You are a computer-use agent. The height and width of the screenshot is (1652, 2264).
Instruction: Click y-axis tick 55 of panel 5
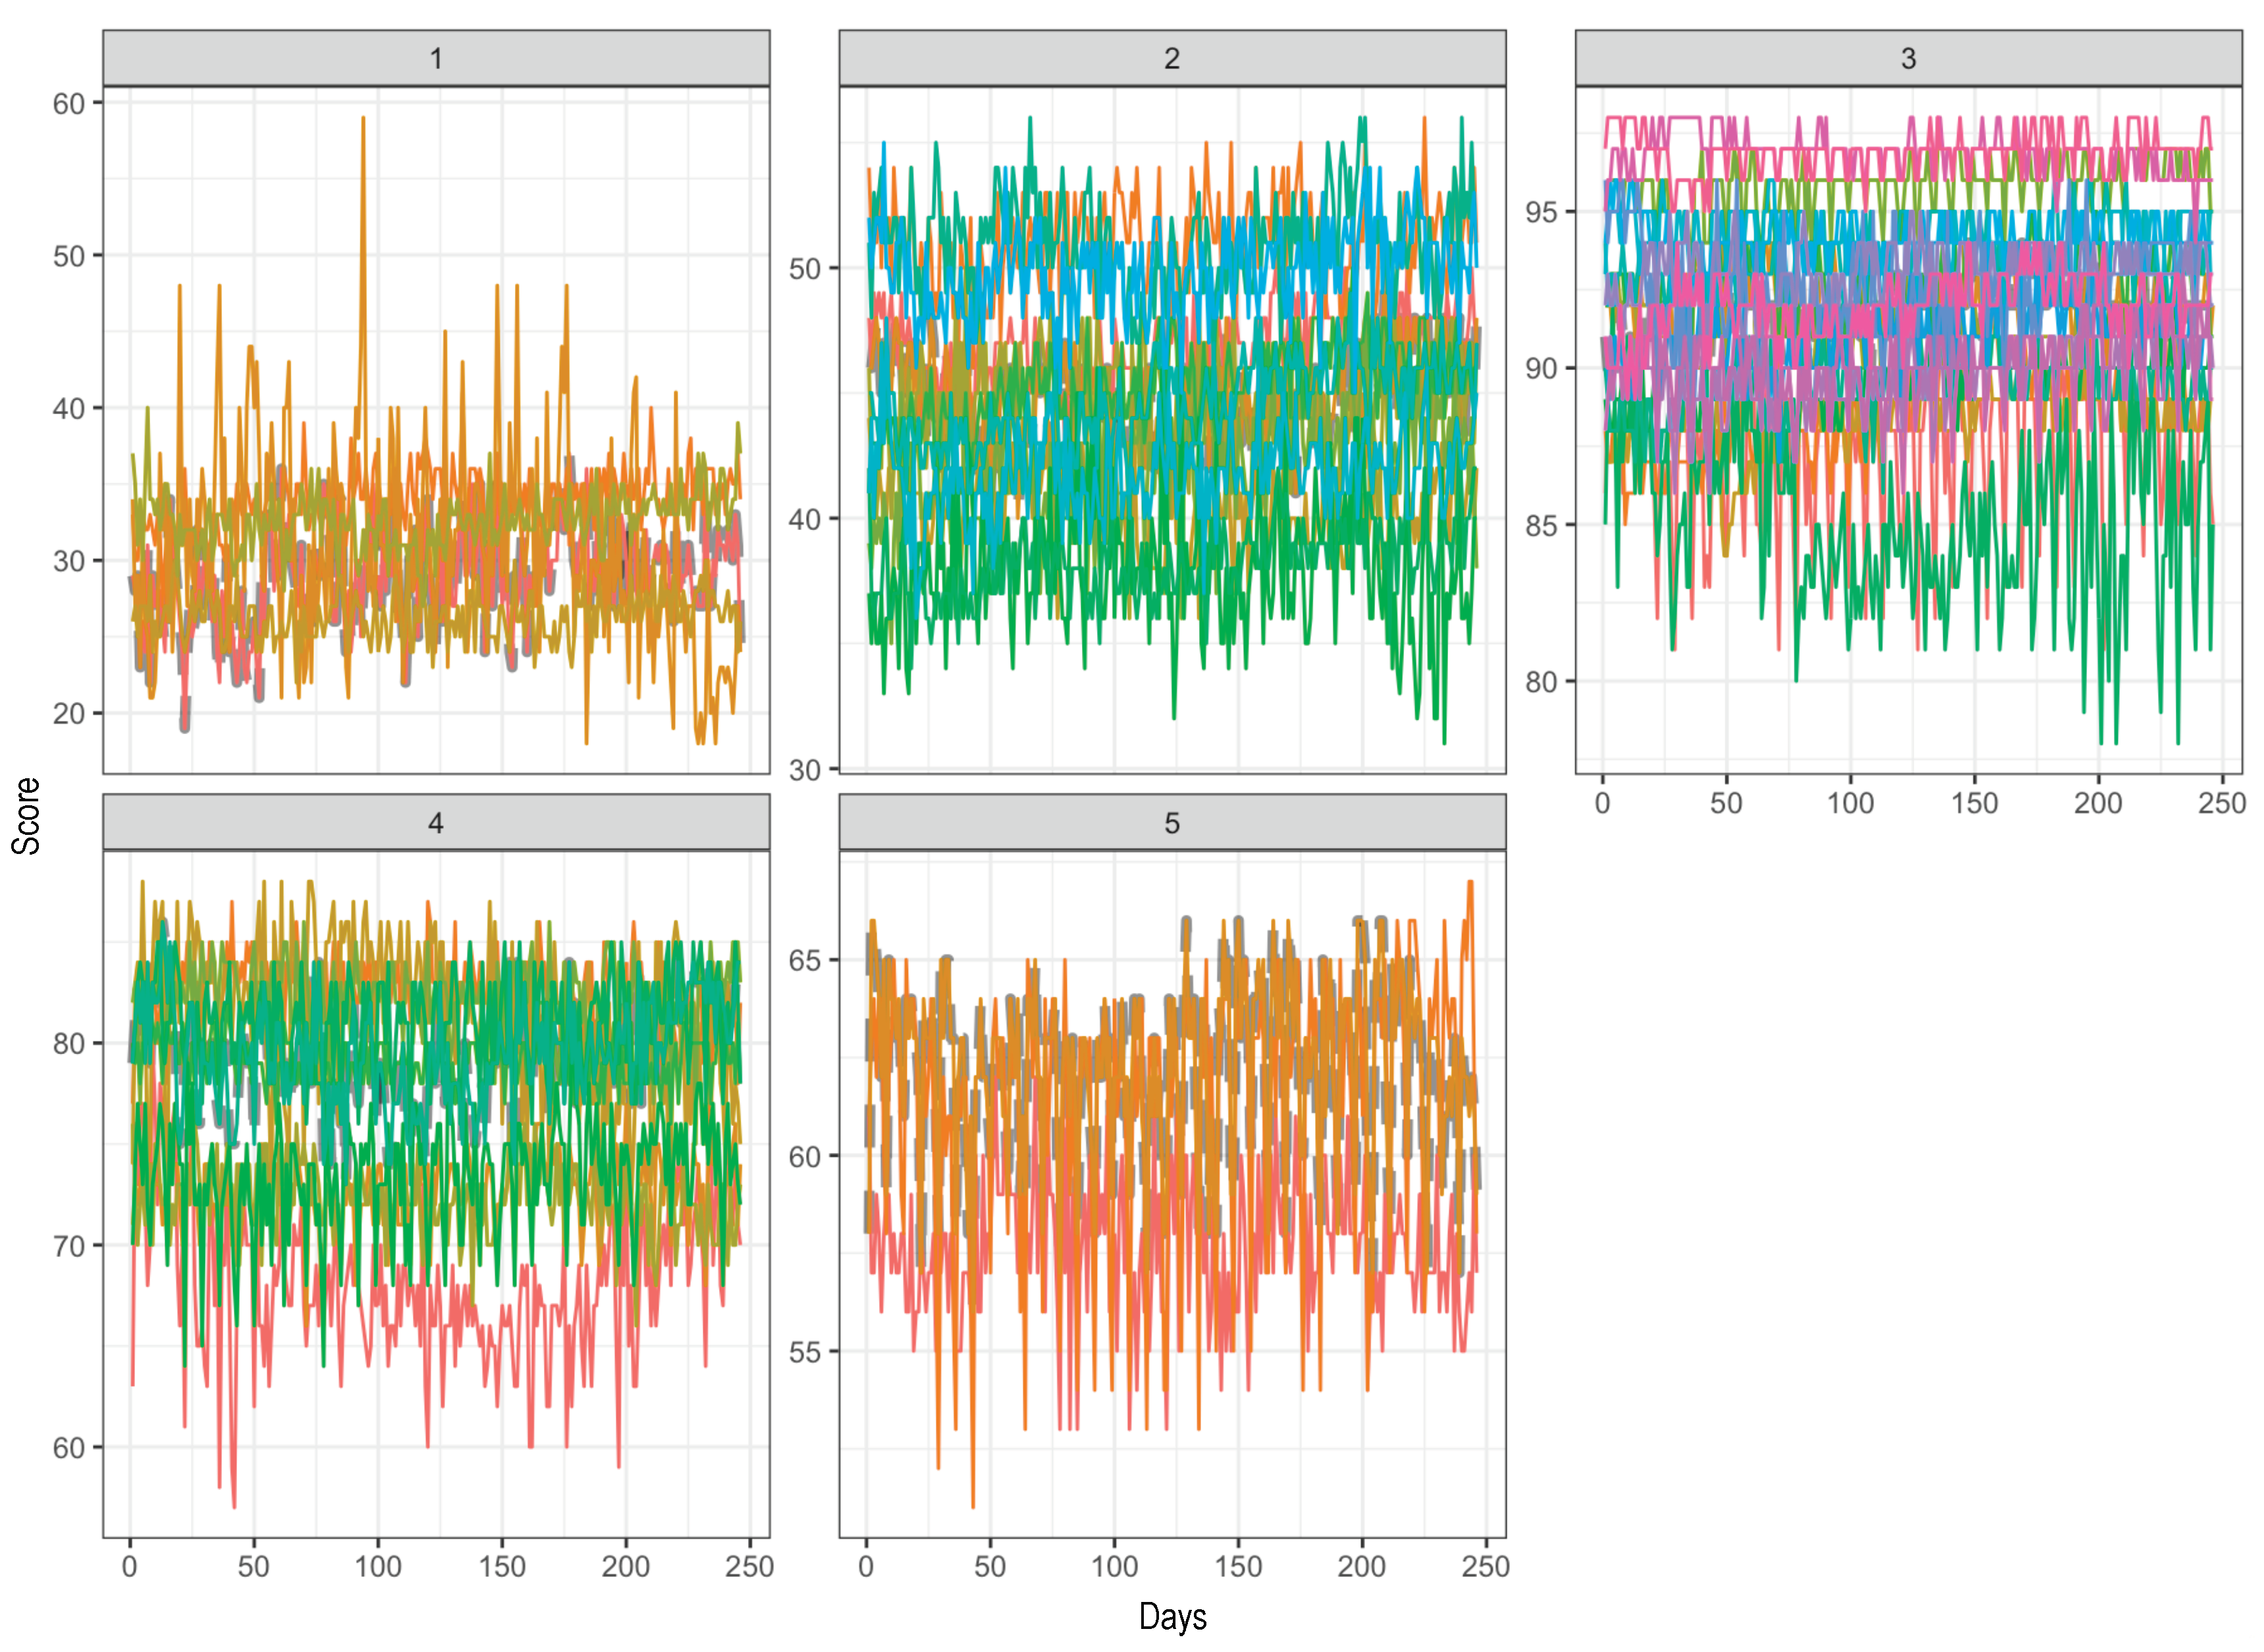click(x=805, y=1352)
